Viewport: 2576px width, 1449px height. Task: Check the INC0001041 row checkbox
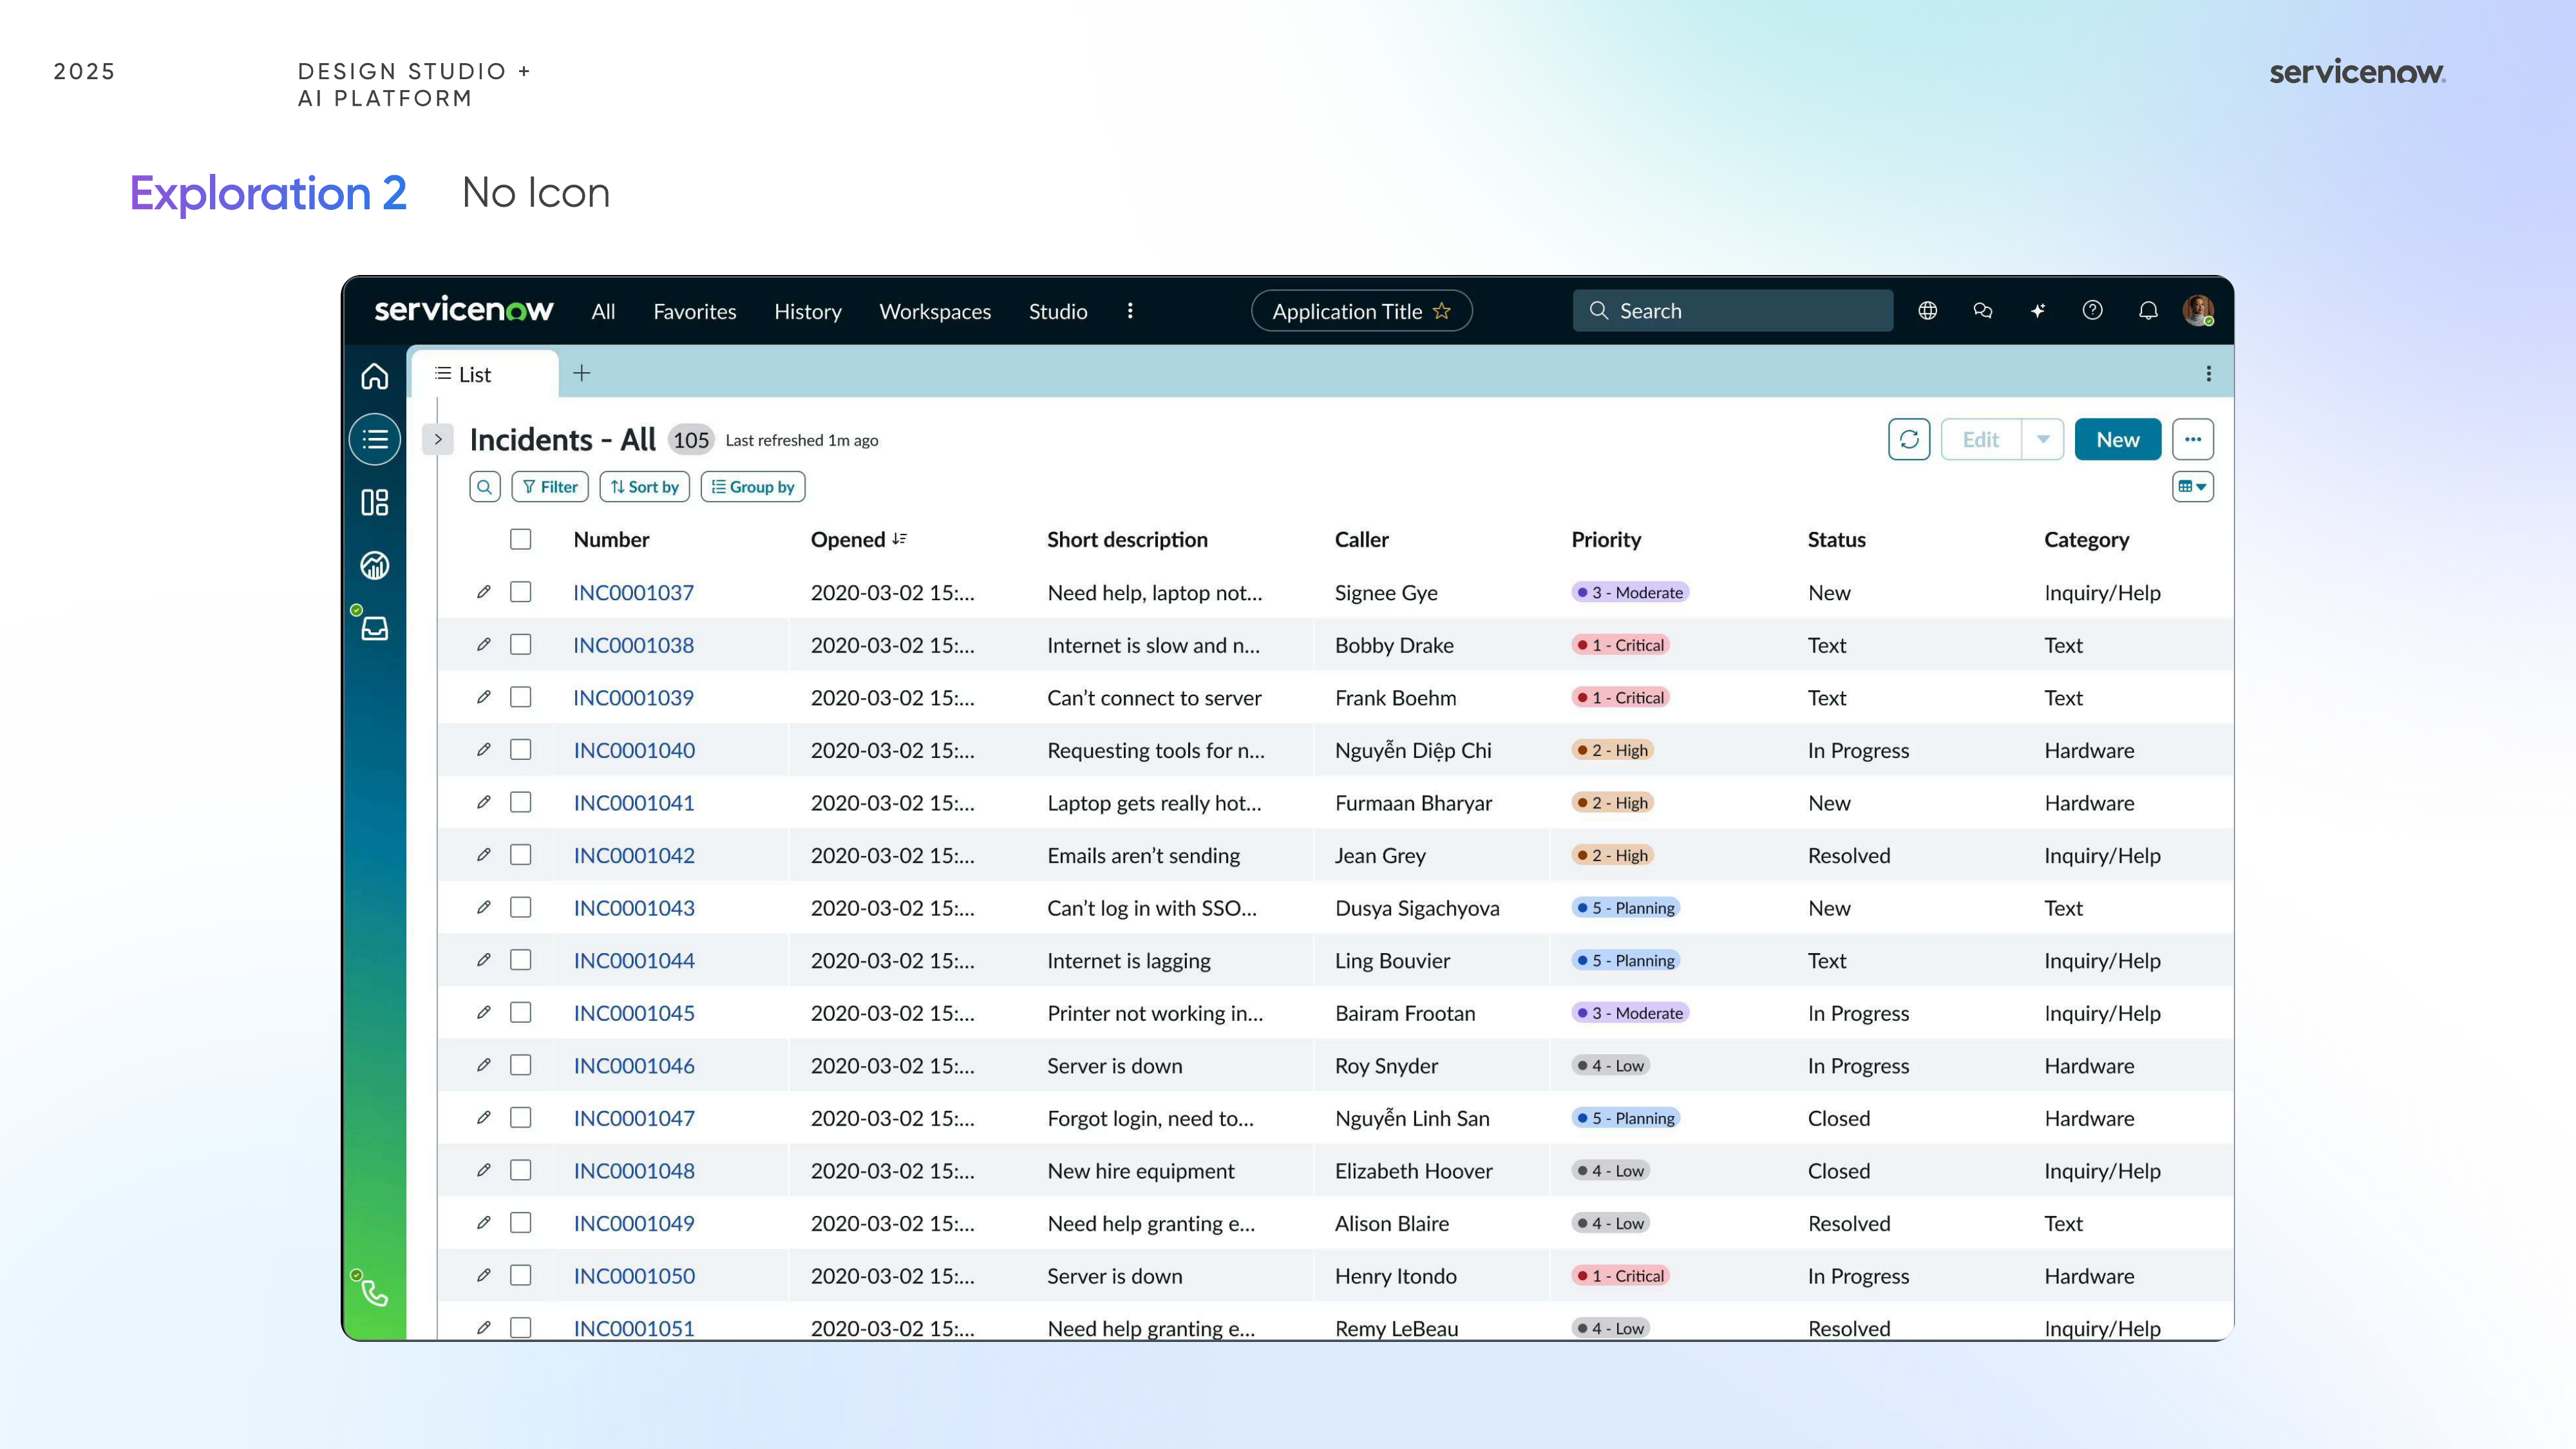(x=521, y=802)
